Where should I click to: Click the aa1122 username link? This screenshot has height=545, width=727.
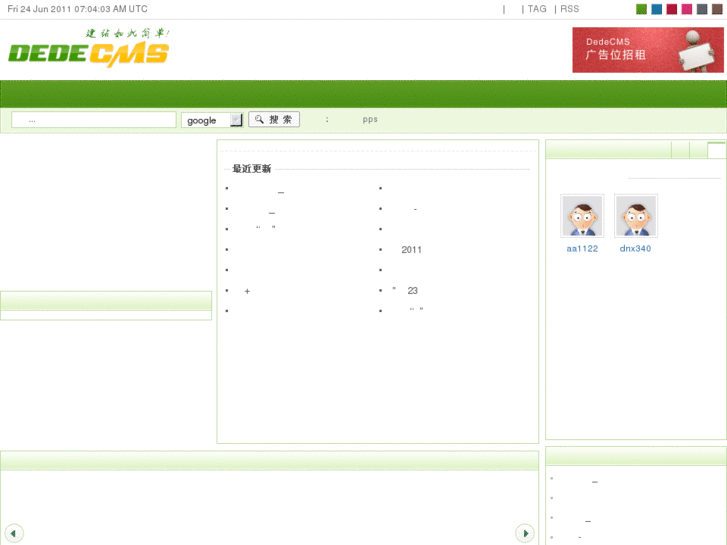(x=582, y=249)
